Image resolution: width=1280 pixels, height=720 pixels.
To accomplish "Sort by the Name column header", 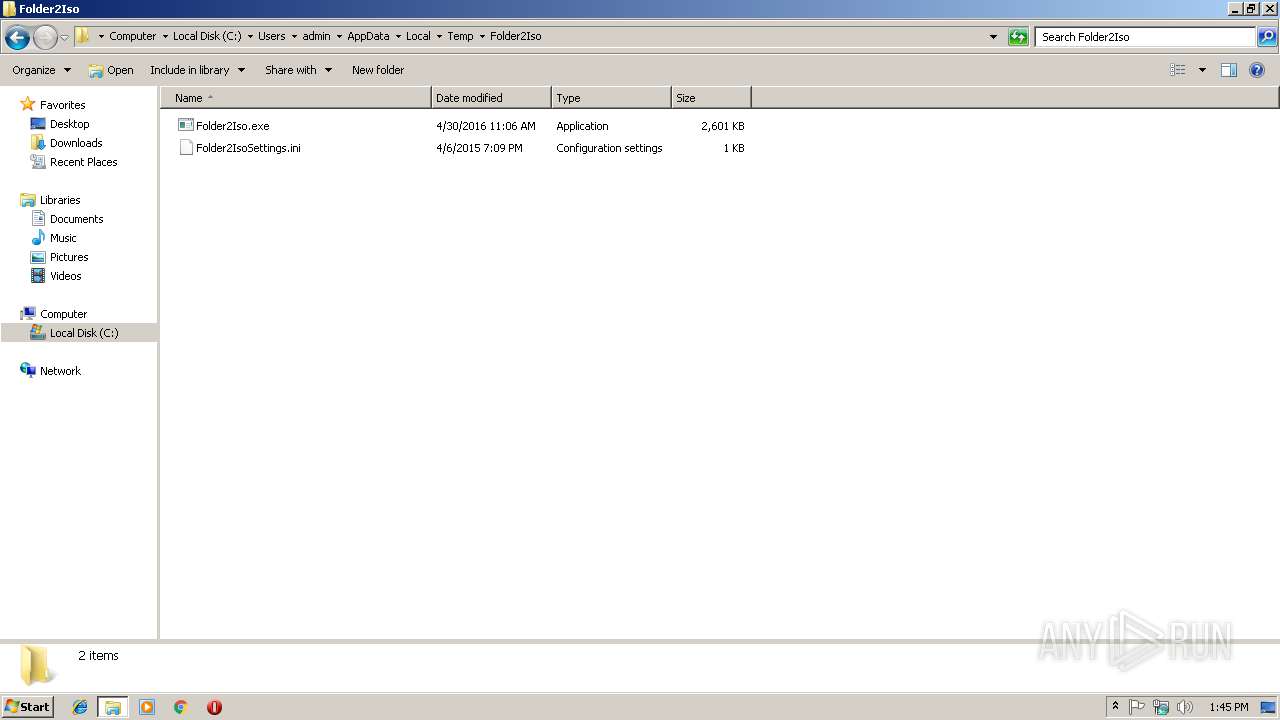I will click(x=295, y=98).
